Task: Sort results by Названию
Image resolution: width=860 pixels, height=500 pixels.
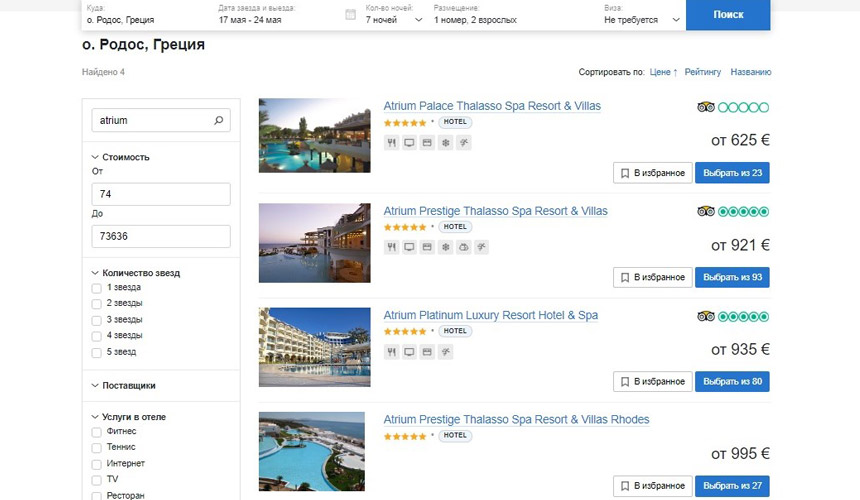Action: 750,72
